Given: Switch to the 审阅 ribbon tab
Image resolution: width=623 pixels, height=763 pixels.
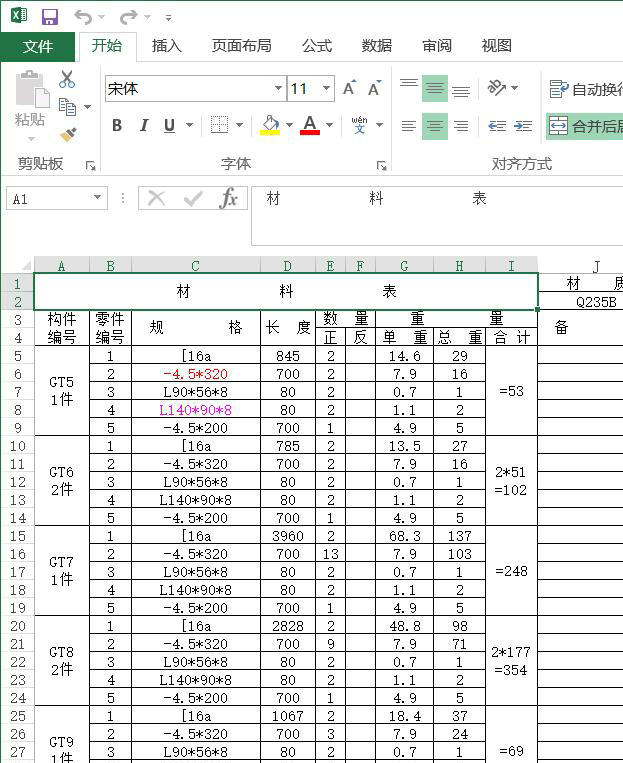Looking at the screenshot, I should [437, 46].
